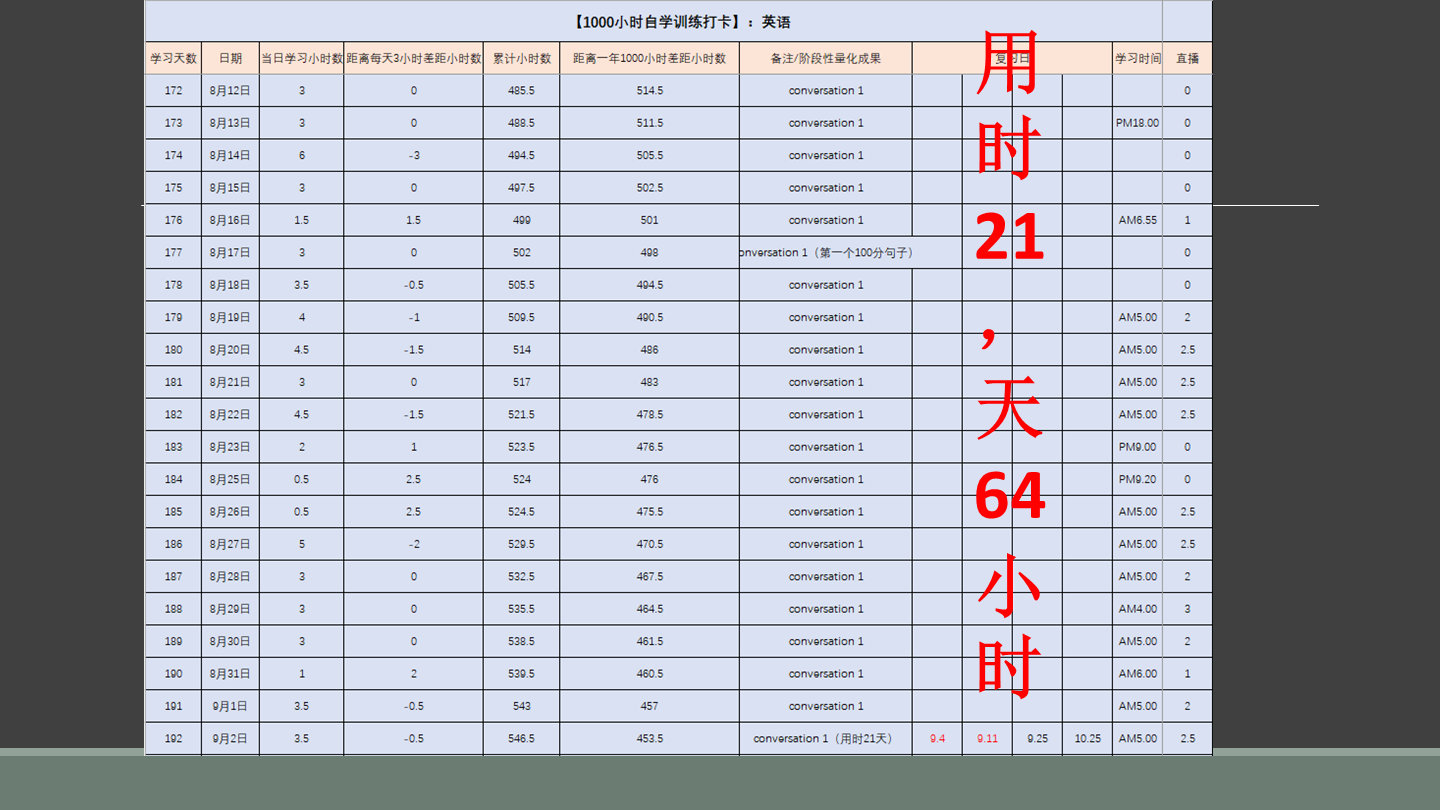The image size is (1440, 810).
Task: Click the 累计小时数 column header
Action: [521, 58]
